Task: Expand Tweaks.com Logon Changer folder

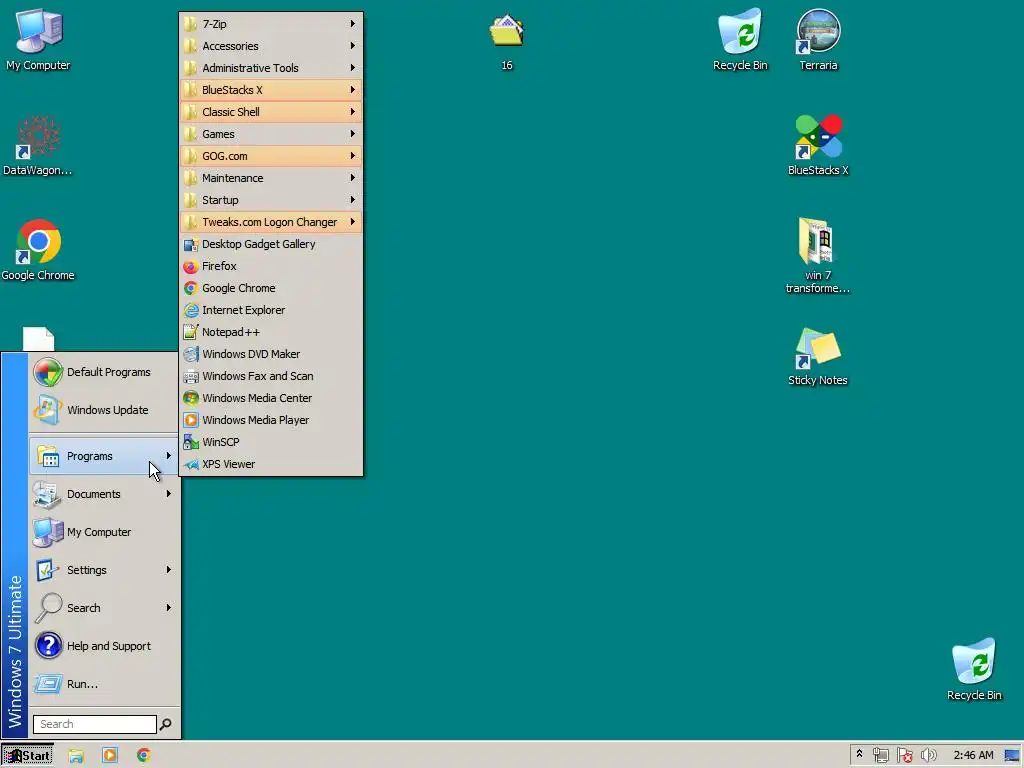Action: click(271, 222)
